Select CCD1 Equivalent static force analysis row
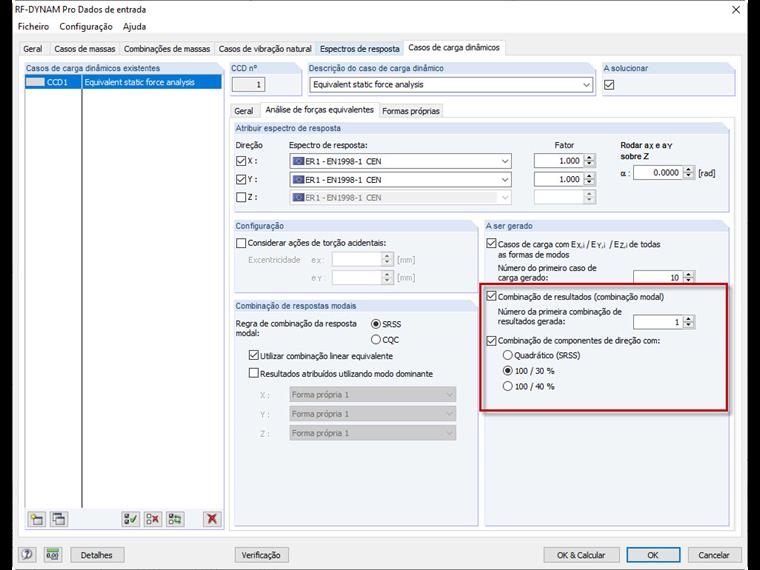The image size is (760, 570). 124,82
